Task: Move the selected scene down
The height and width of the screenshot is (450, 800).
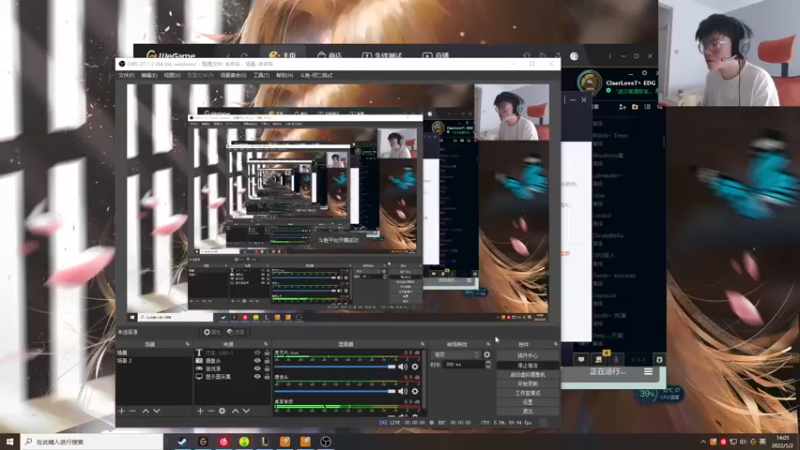Action: 157,411
